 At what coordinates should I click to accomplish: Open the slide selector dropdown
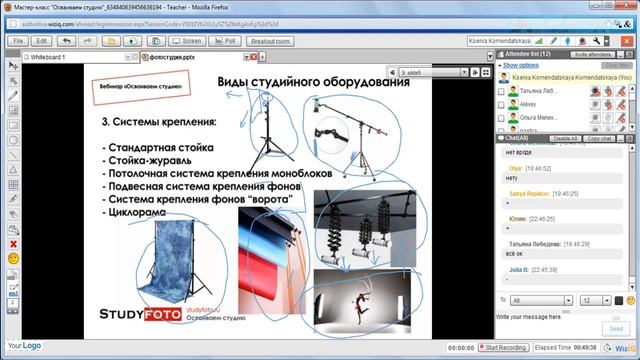tap(464, 72)
